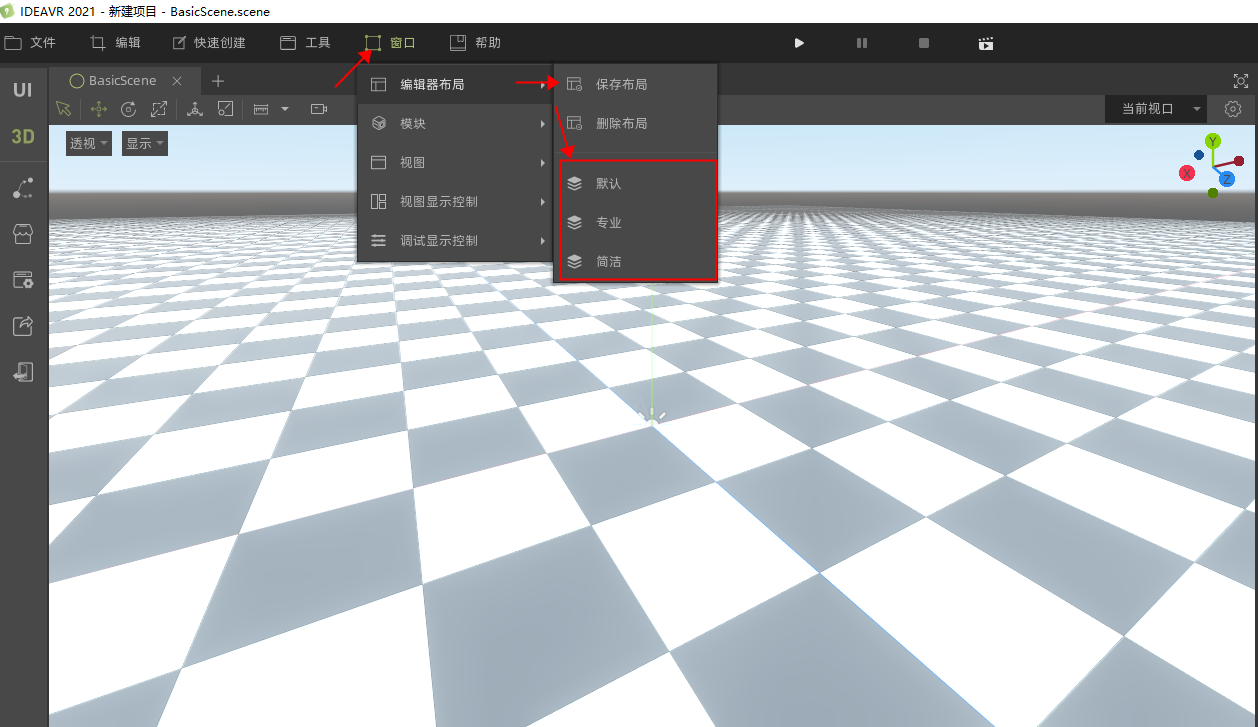Open the window settings sidebar icon
Image resolution: width=1258 pixels, height=727 pixels.
(22, 280)
